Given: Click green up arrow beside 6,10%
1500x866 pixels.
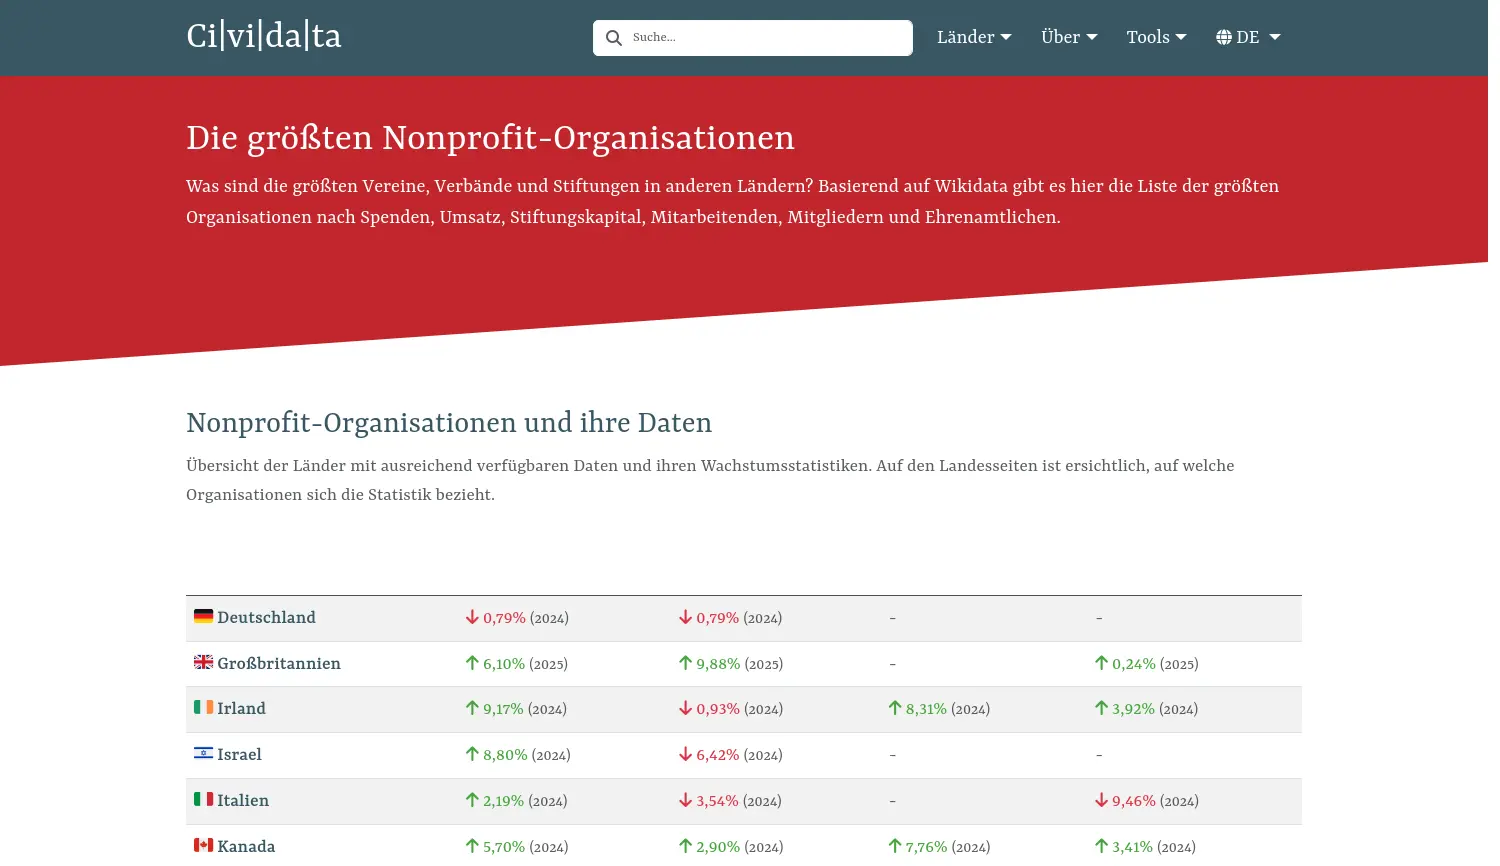Looking at the screenshot, I should [472, 663].
